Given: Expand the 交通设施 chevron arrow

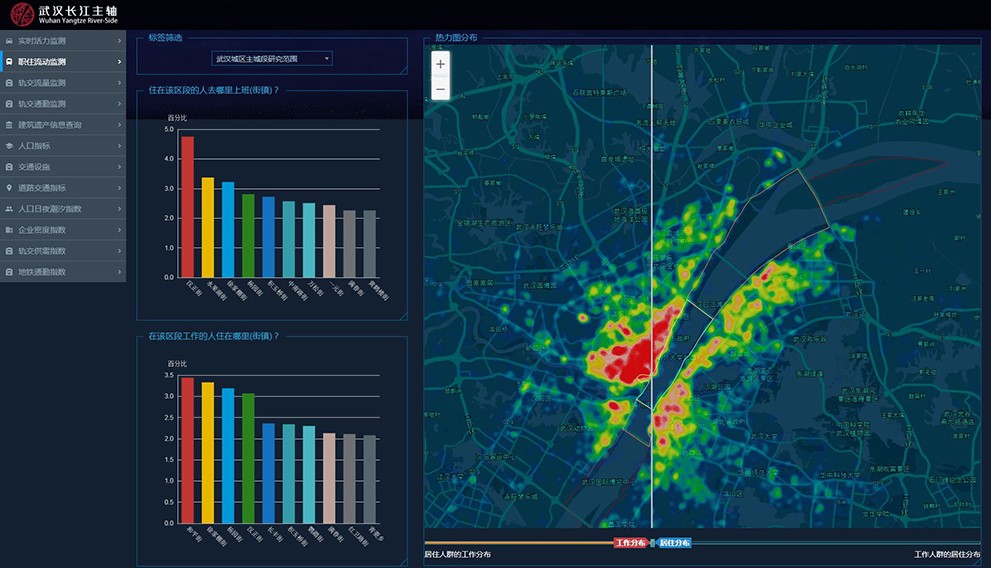Looking at the screenshot, I should coord(119,167).
